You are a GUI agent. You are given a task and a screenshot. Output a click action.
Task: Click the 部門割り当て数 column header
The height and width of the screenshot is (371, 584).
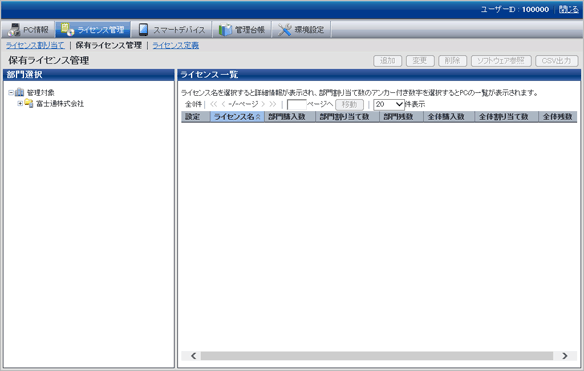coord(347,117)
